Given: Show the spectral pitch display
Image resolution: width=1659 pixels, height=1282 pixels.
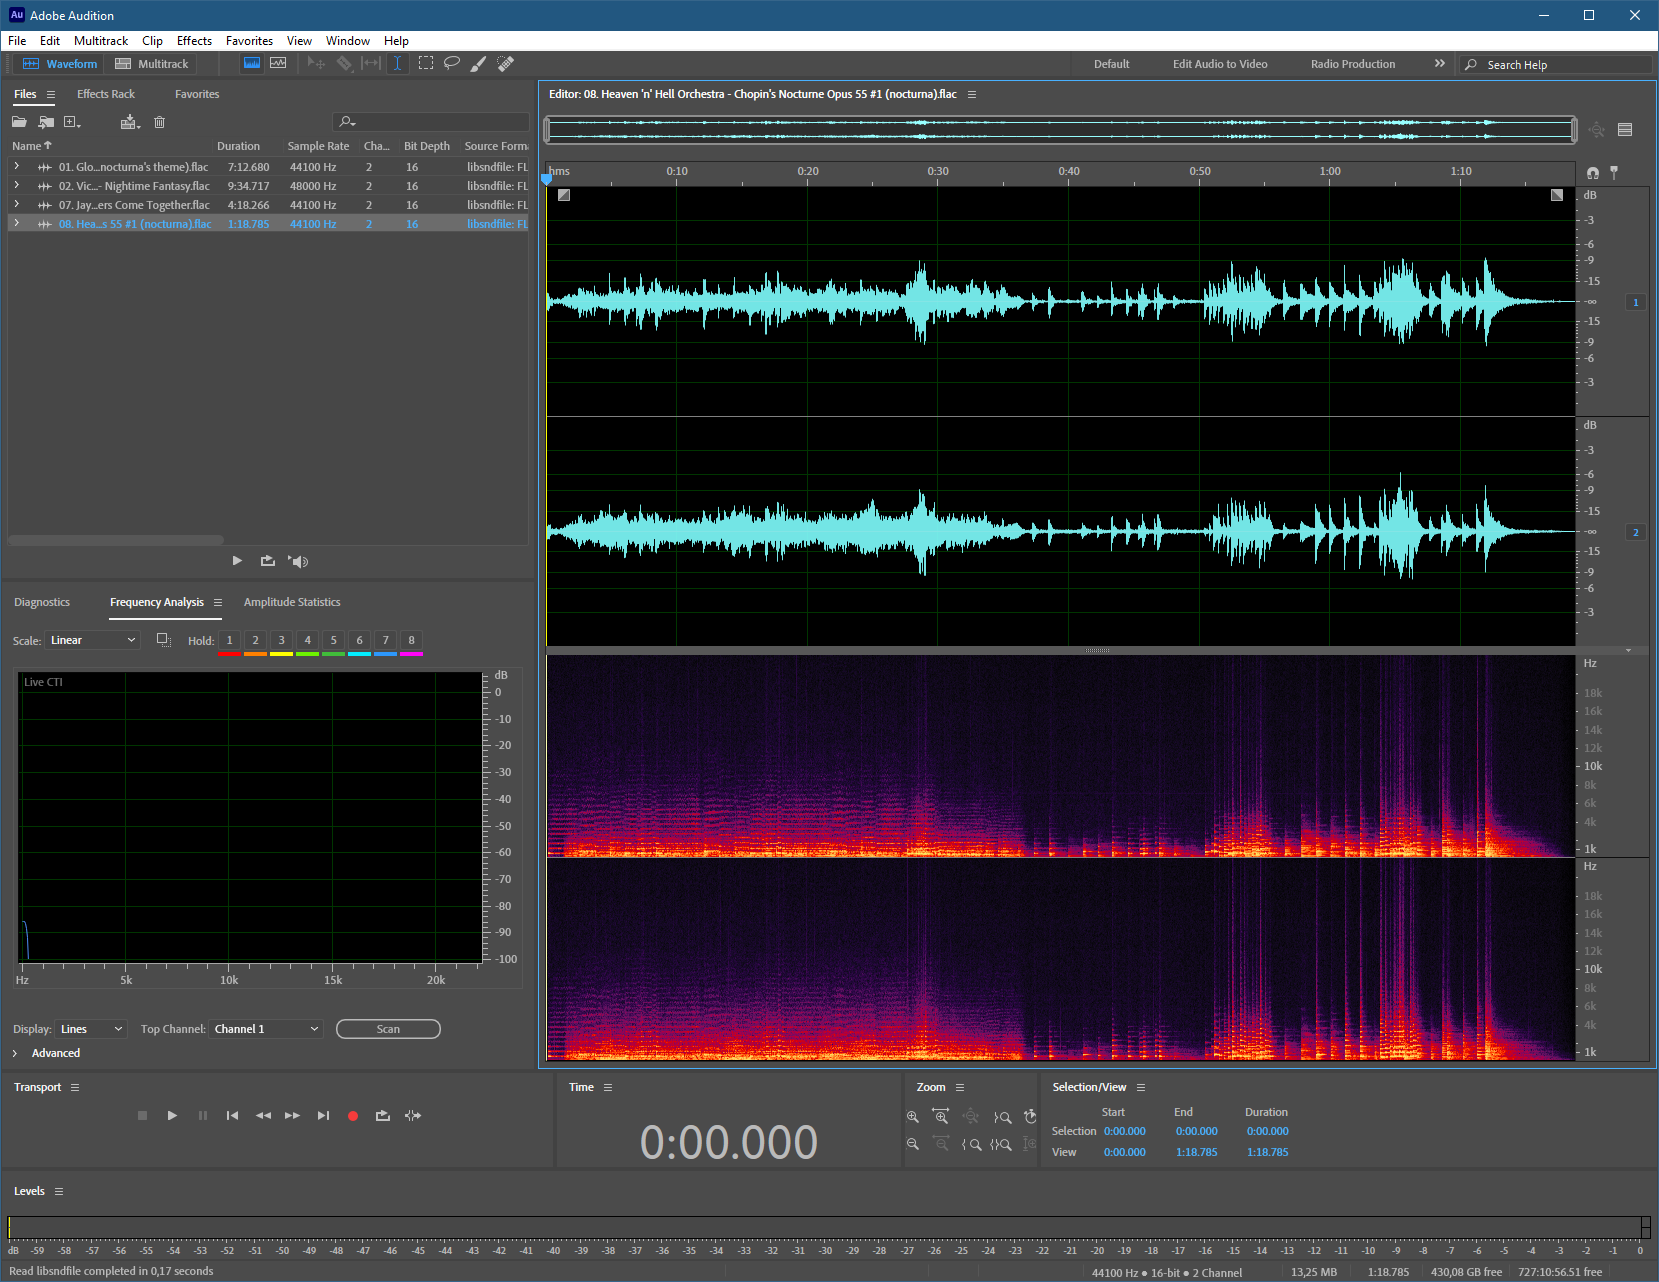Looking at the screenshot, I should coord(278,63).
